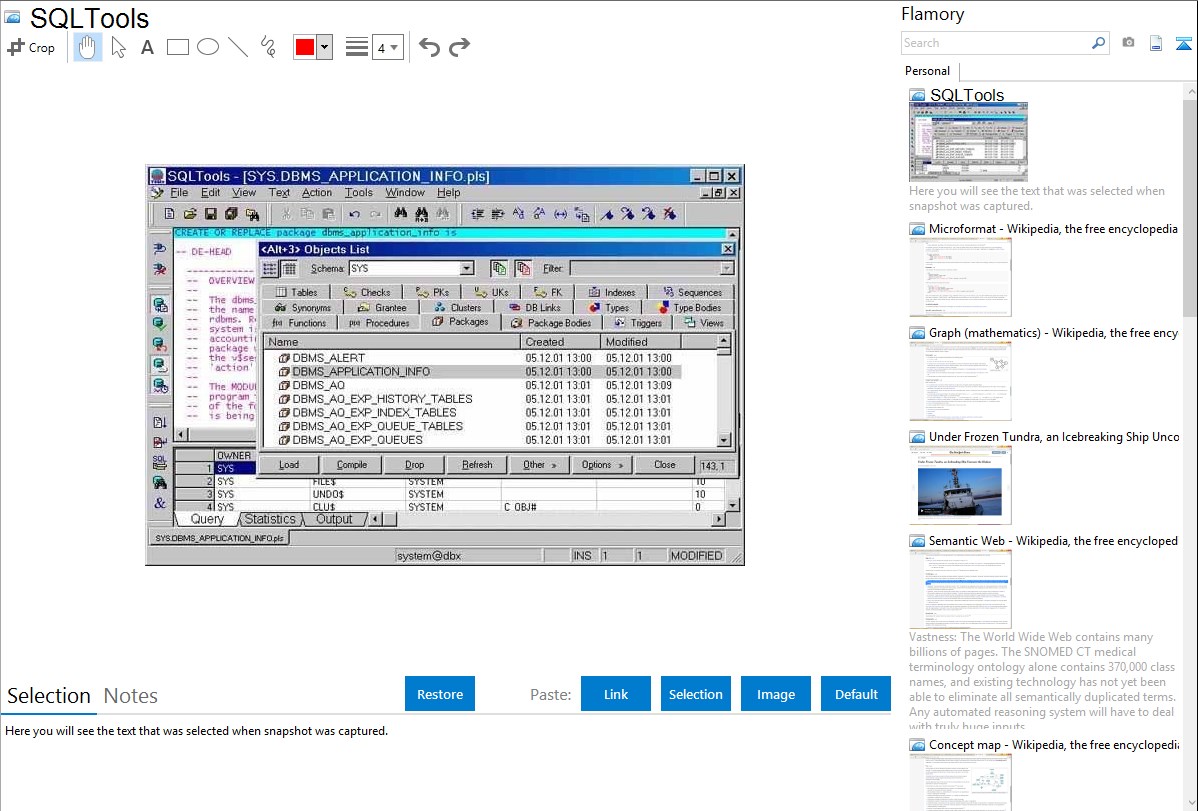Open Graph (mathematics) - Wikipedia snapshot title
Screen dimensions: 1198x811
[1053, 333]
